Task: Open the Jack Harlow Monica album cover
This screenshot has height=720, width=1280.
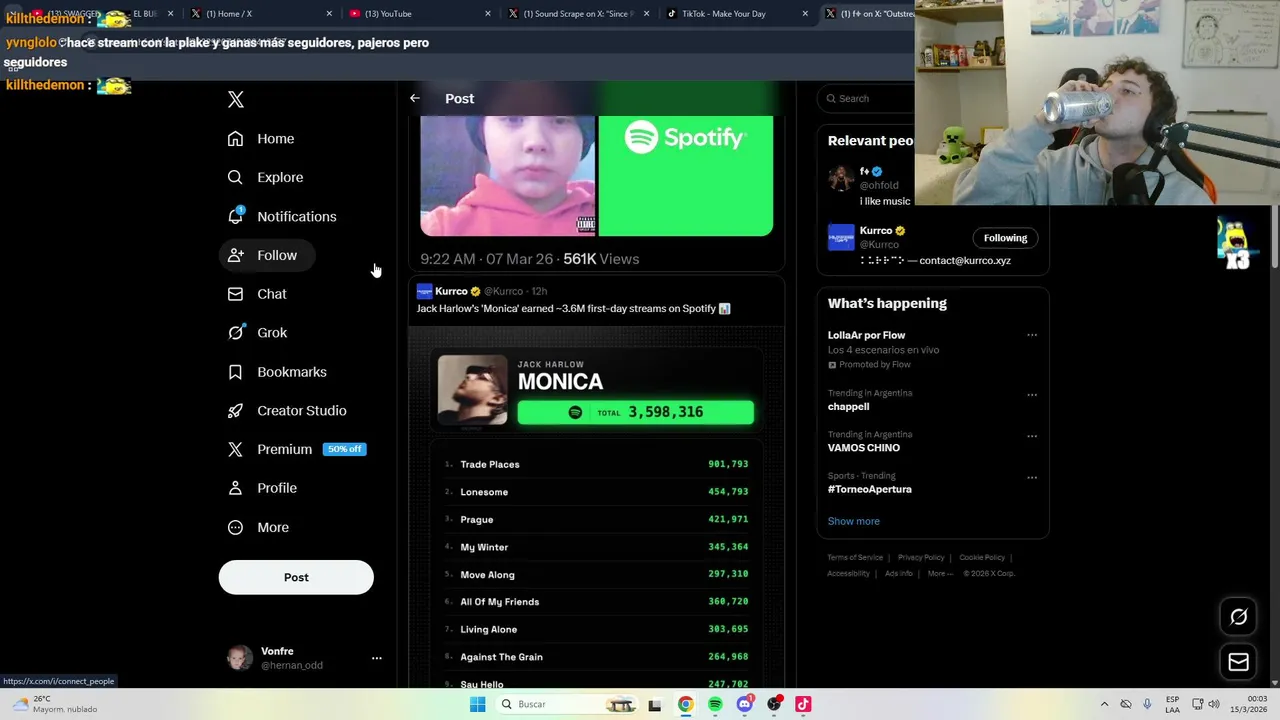Action: click(472, 390)
